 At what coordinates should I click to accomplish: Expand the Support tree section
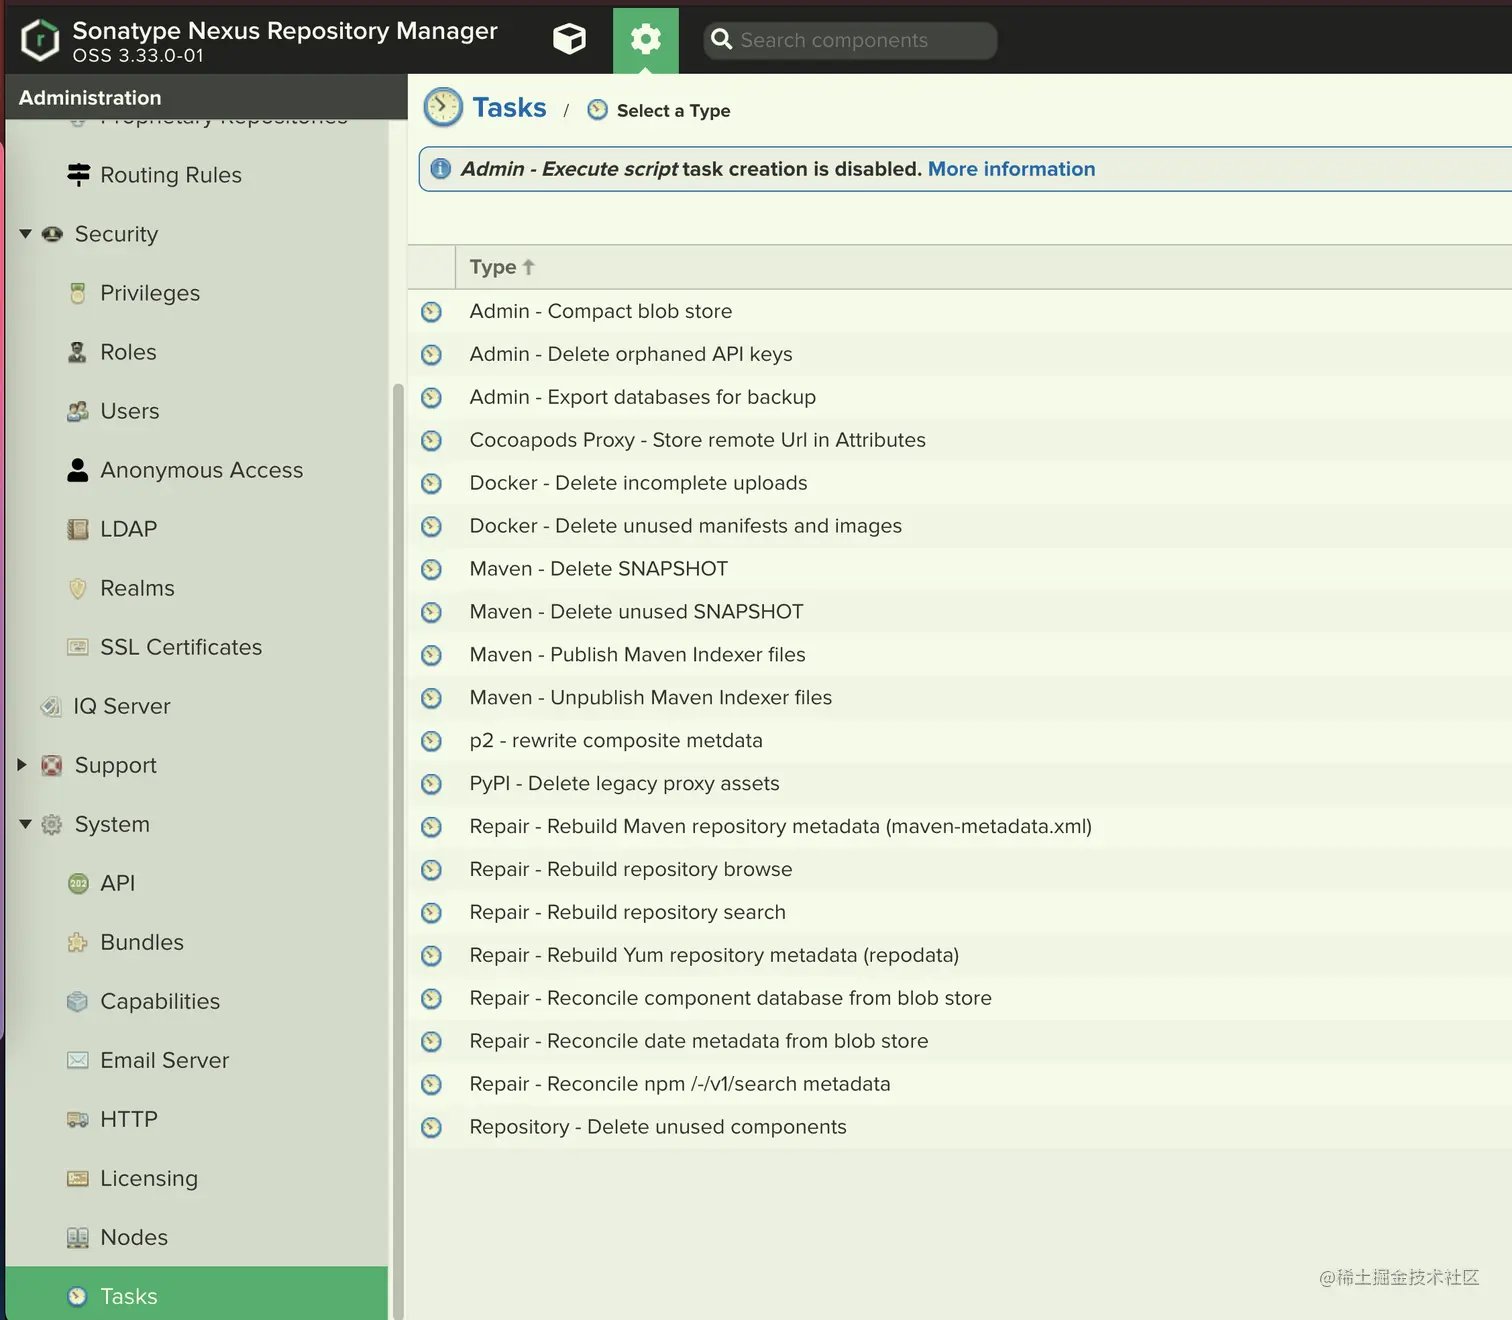click(23, 765)
